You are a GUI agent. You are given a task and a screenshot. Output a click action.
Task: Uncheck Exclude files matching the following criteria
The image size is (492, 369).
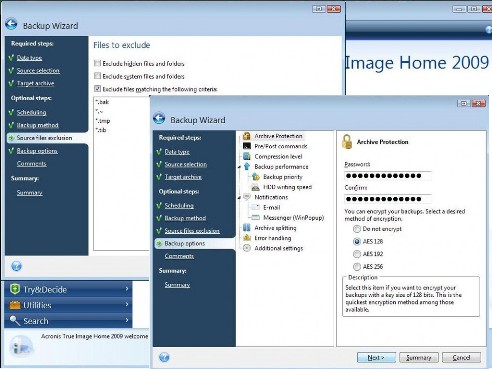[x=97, y=89]
